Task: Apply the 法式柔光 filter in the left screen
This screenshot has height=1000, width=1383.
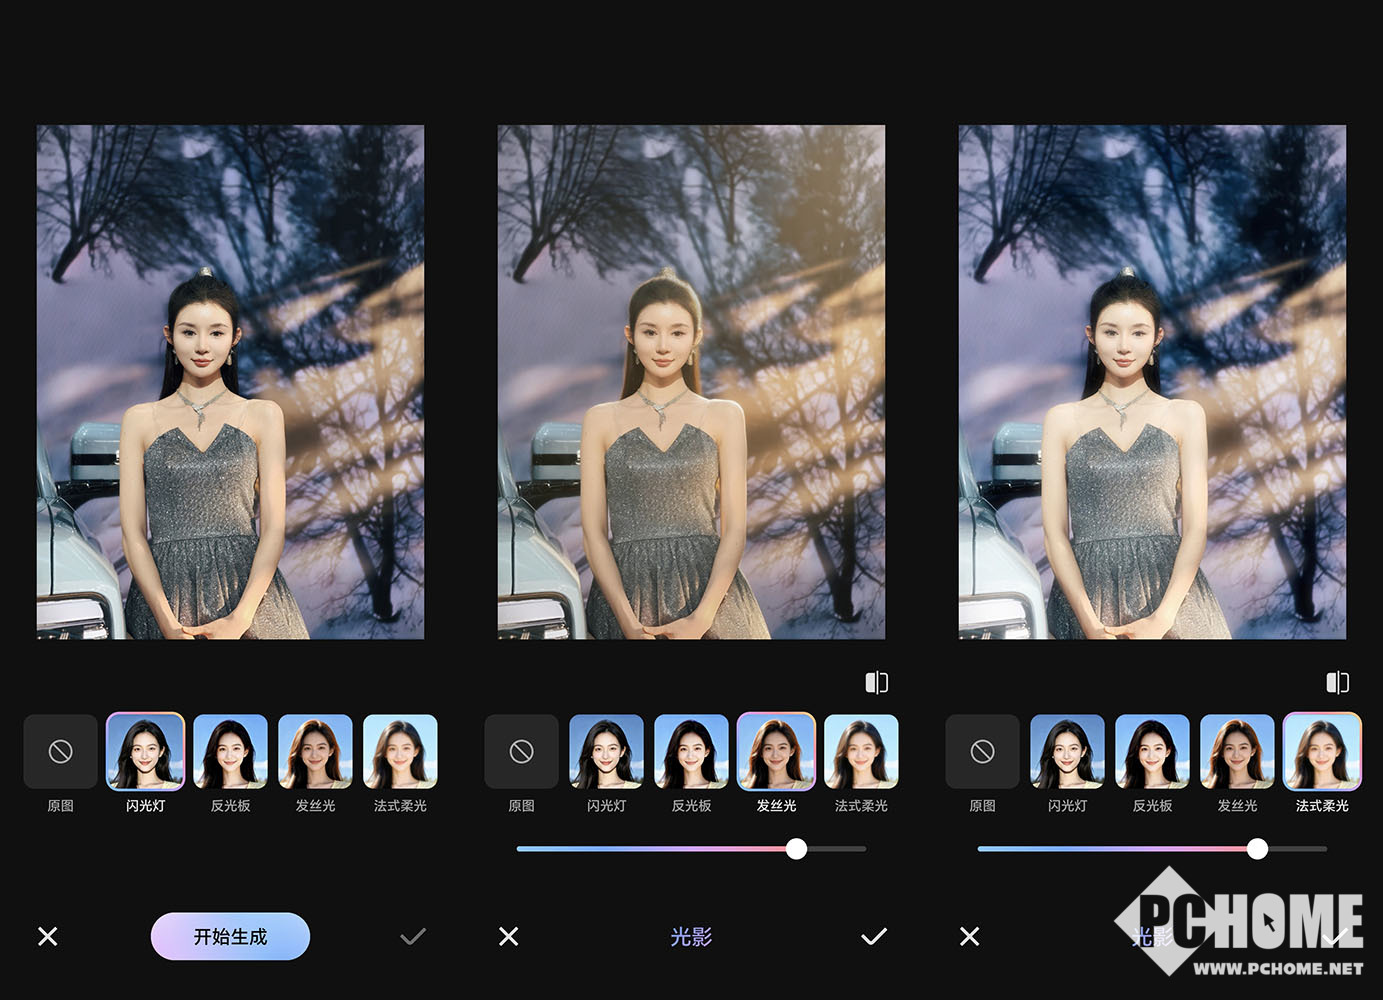Action: (x=400, y=752)
